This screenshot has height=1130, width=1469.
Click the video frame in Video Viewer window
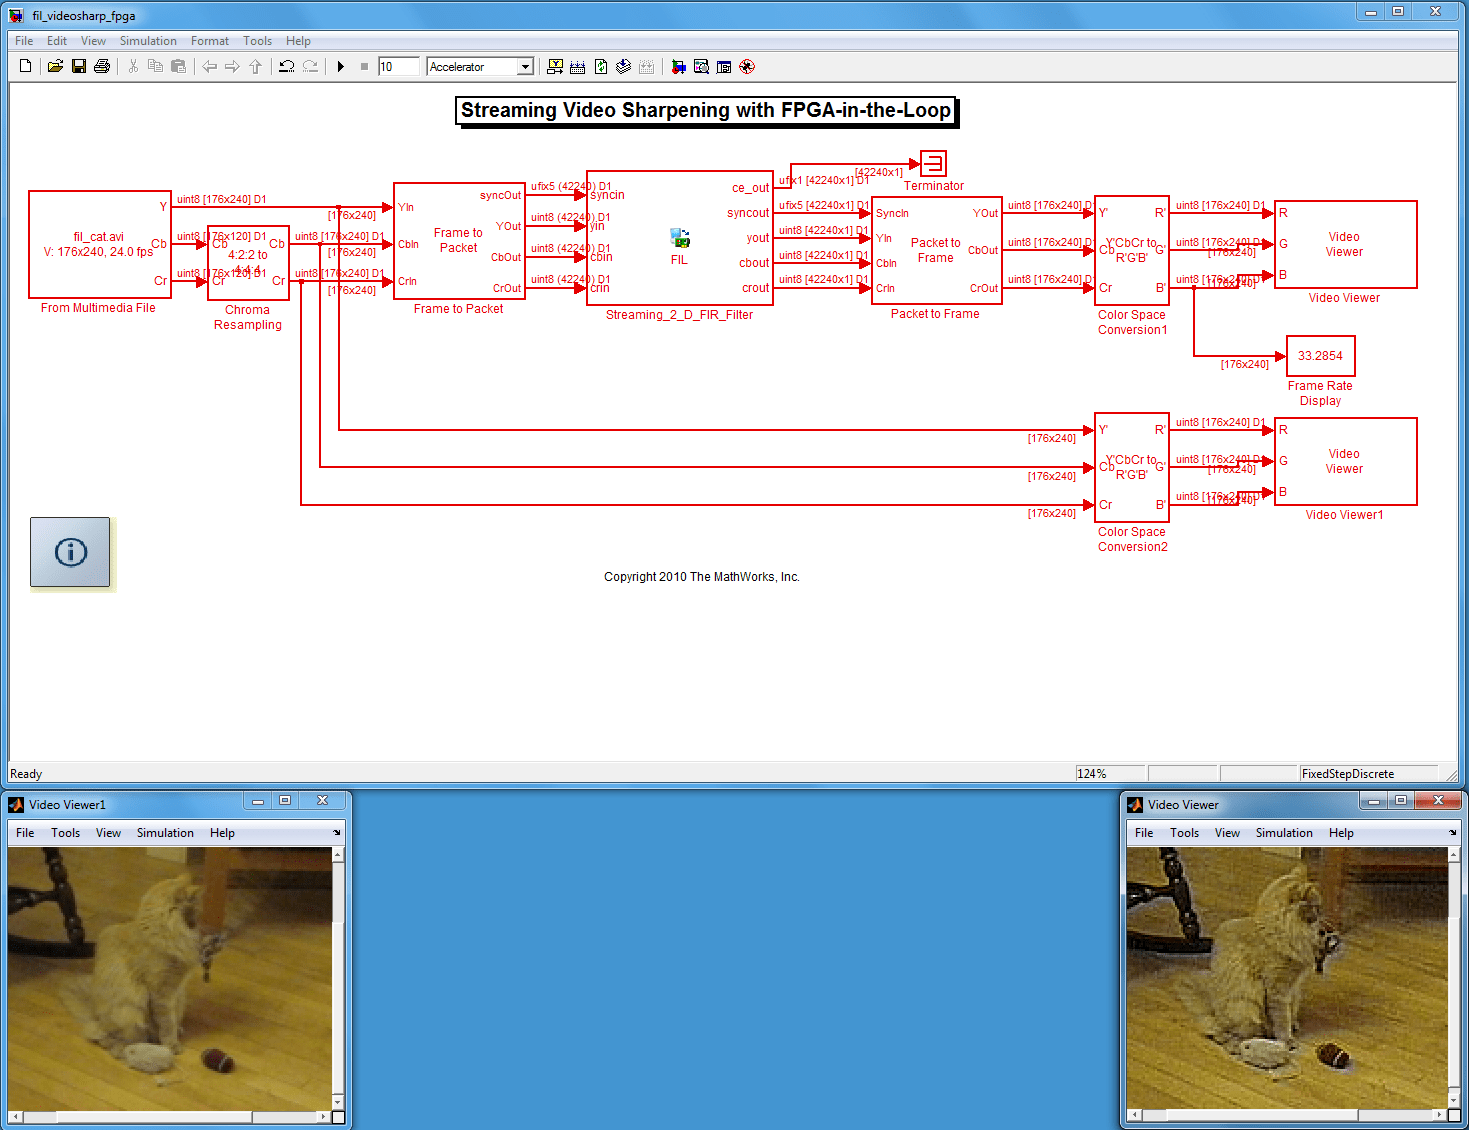tap(1287, 978)
